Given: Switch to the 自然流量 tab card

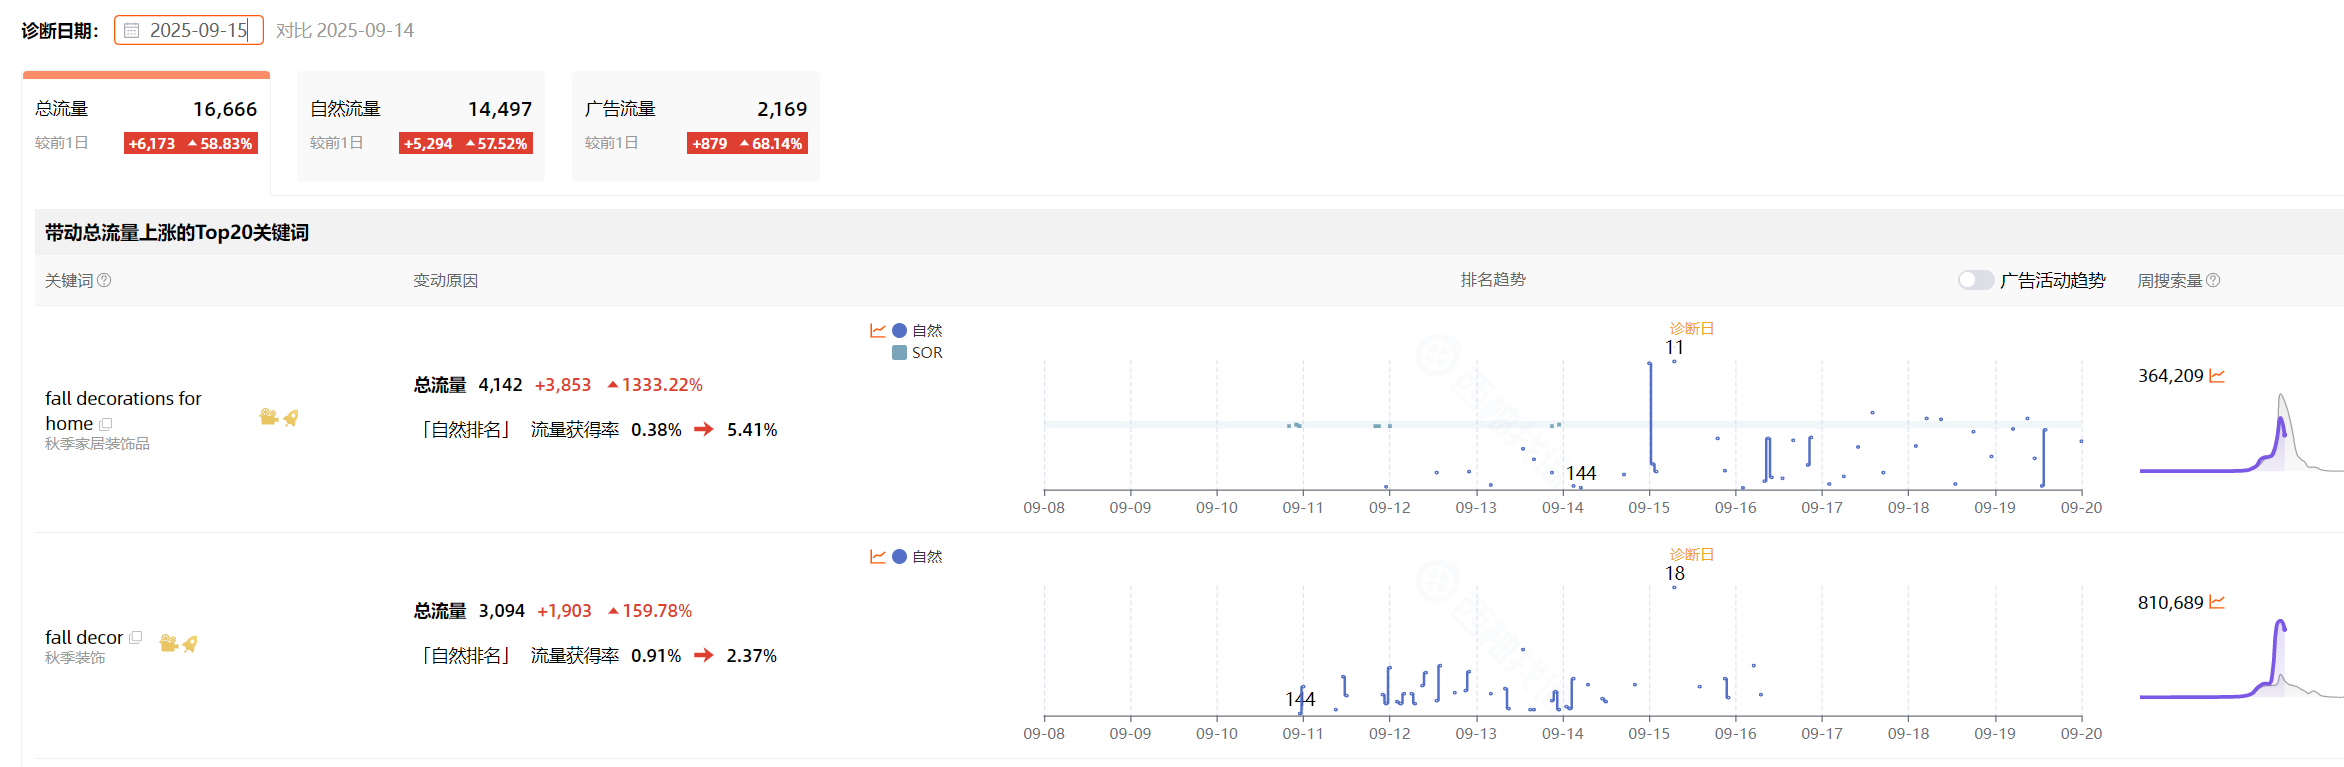Looking at the screenshot, I should coord(421,125).
